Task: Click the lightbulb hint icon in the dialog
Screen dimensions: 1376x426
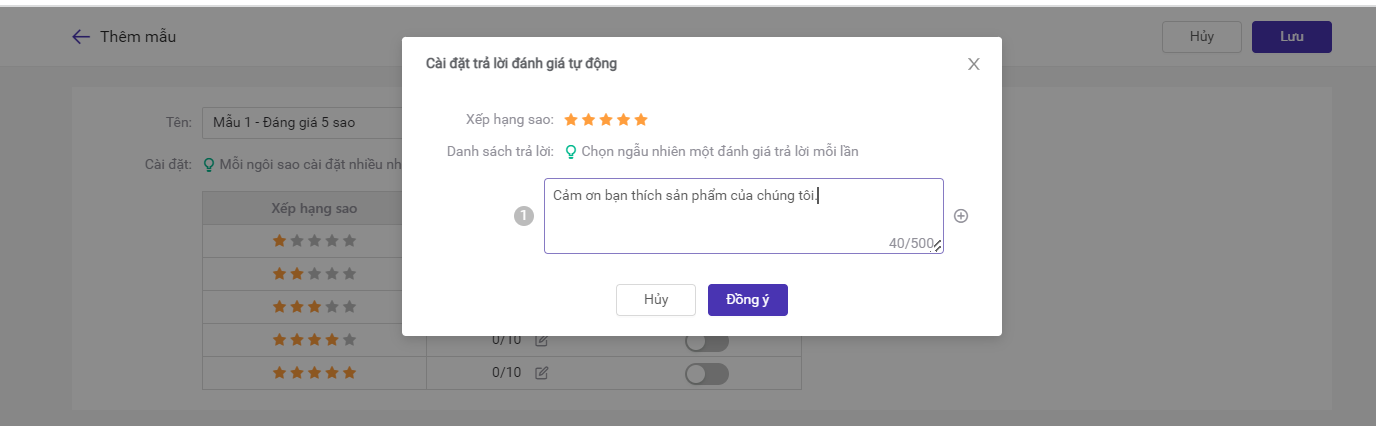Action: point(571,152)
